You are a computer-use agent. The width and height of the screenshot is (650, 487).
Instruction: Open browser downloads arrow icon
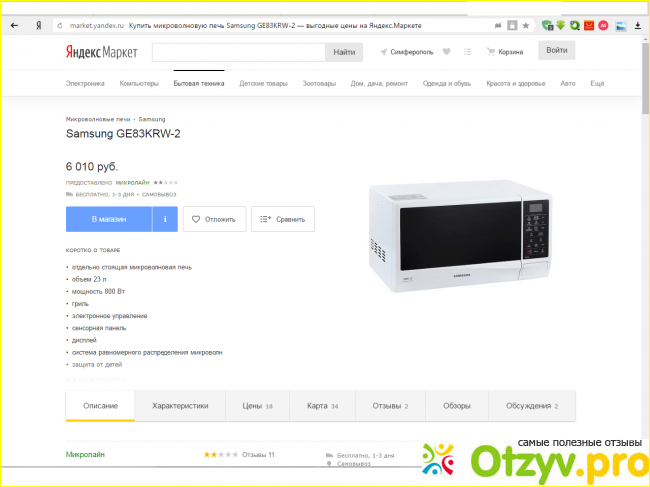click(x=638, y=26)
